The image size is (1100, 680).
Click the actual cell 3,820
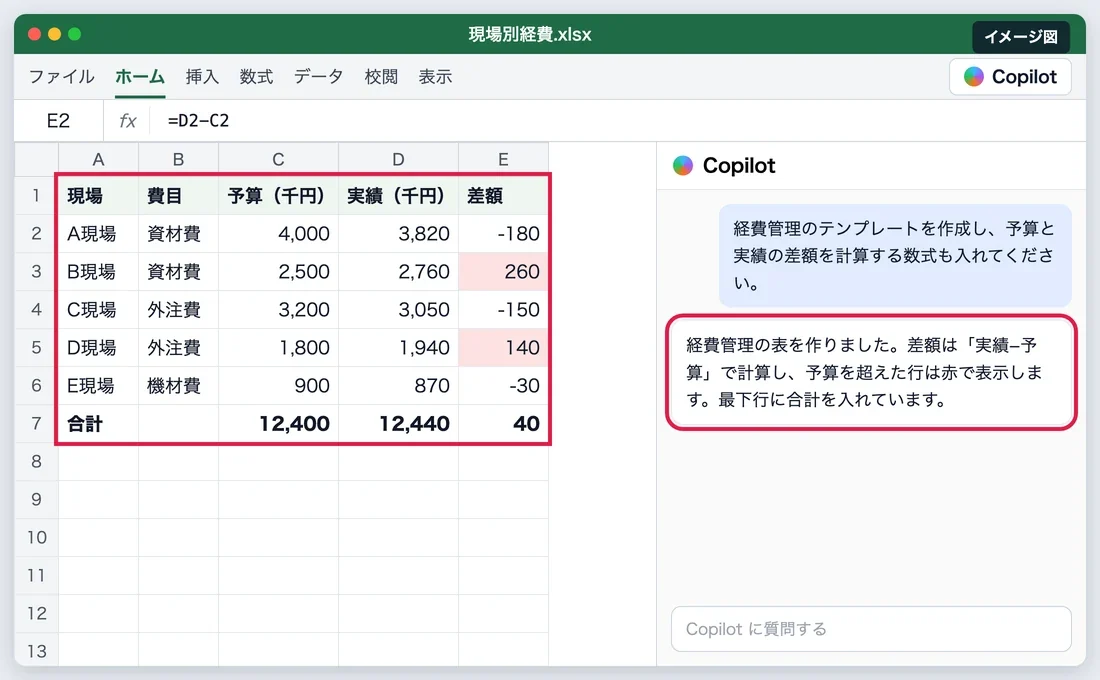(x=398, y=234)
